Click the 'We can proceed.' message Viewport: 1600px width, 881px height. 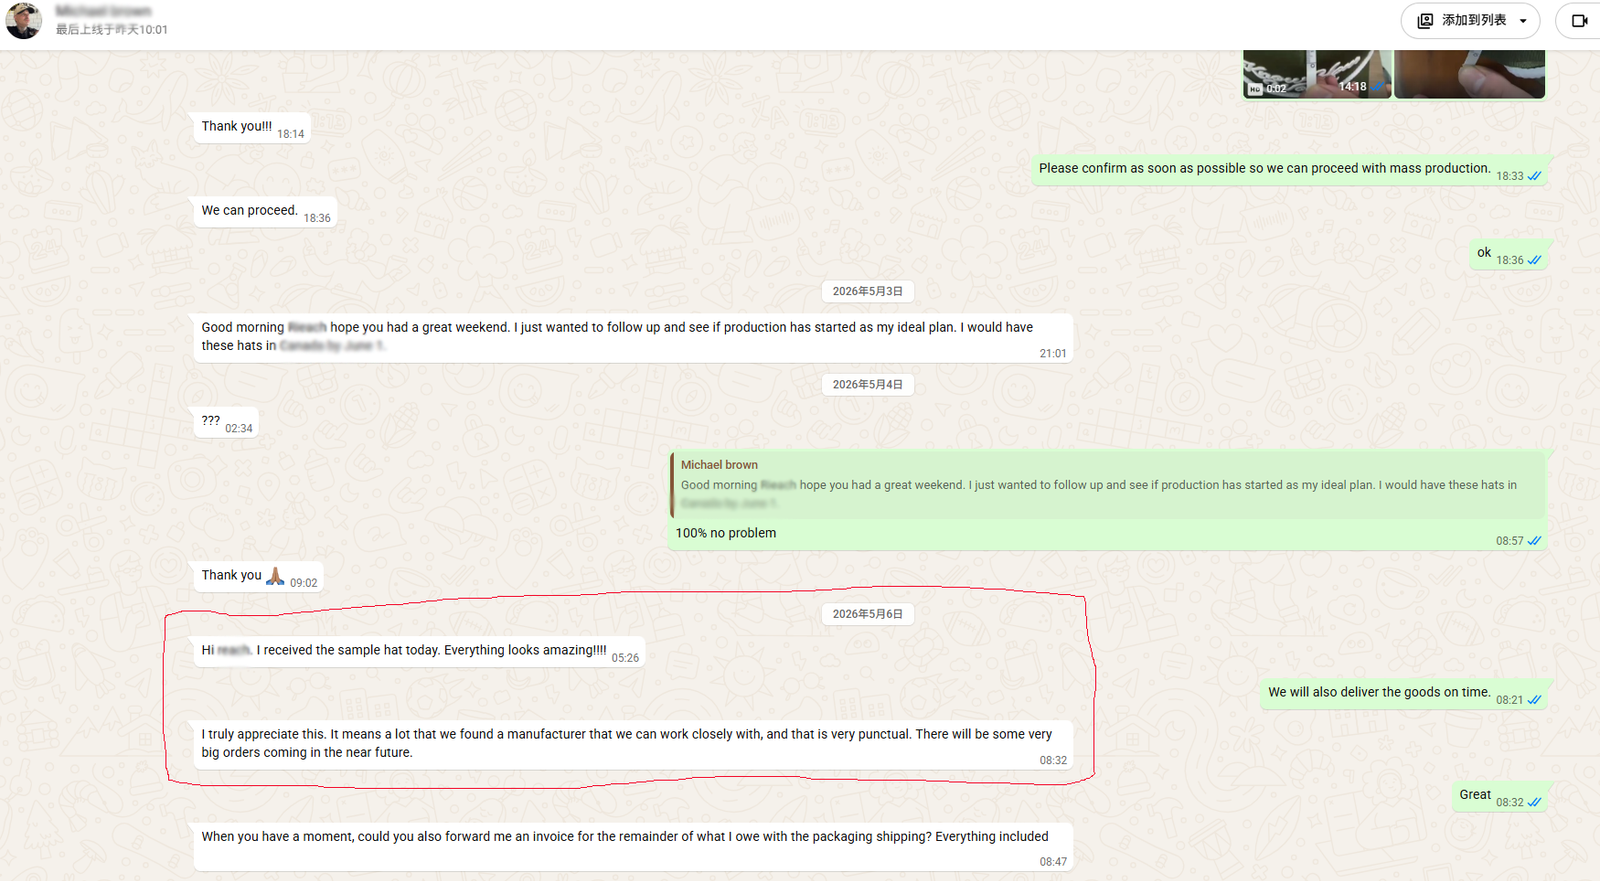pos(264,211)
